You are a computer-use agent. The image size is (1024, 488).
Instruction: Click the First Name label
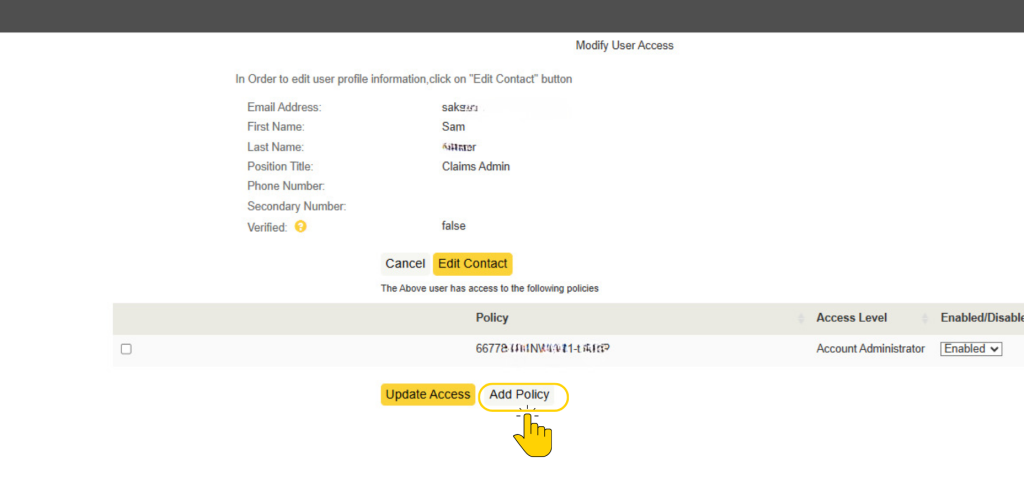pos(276,127)
